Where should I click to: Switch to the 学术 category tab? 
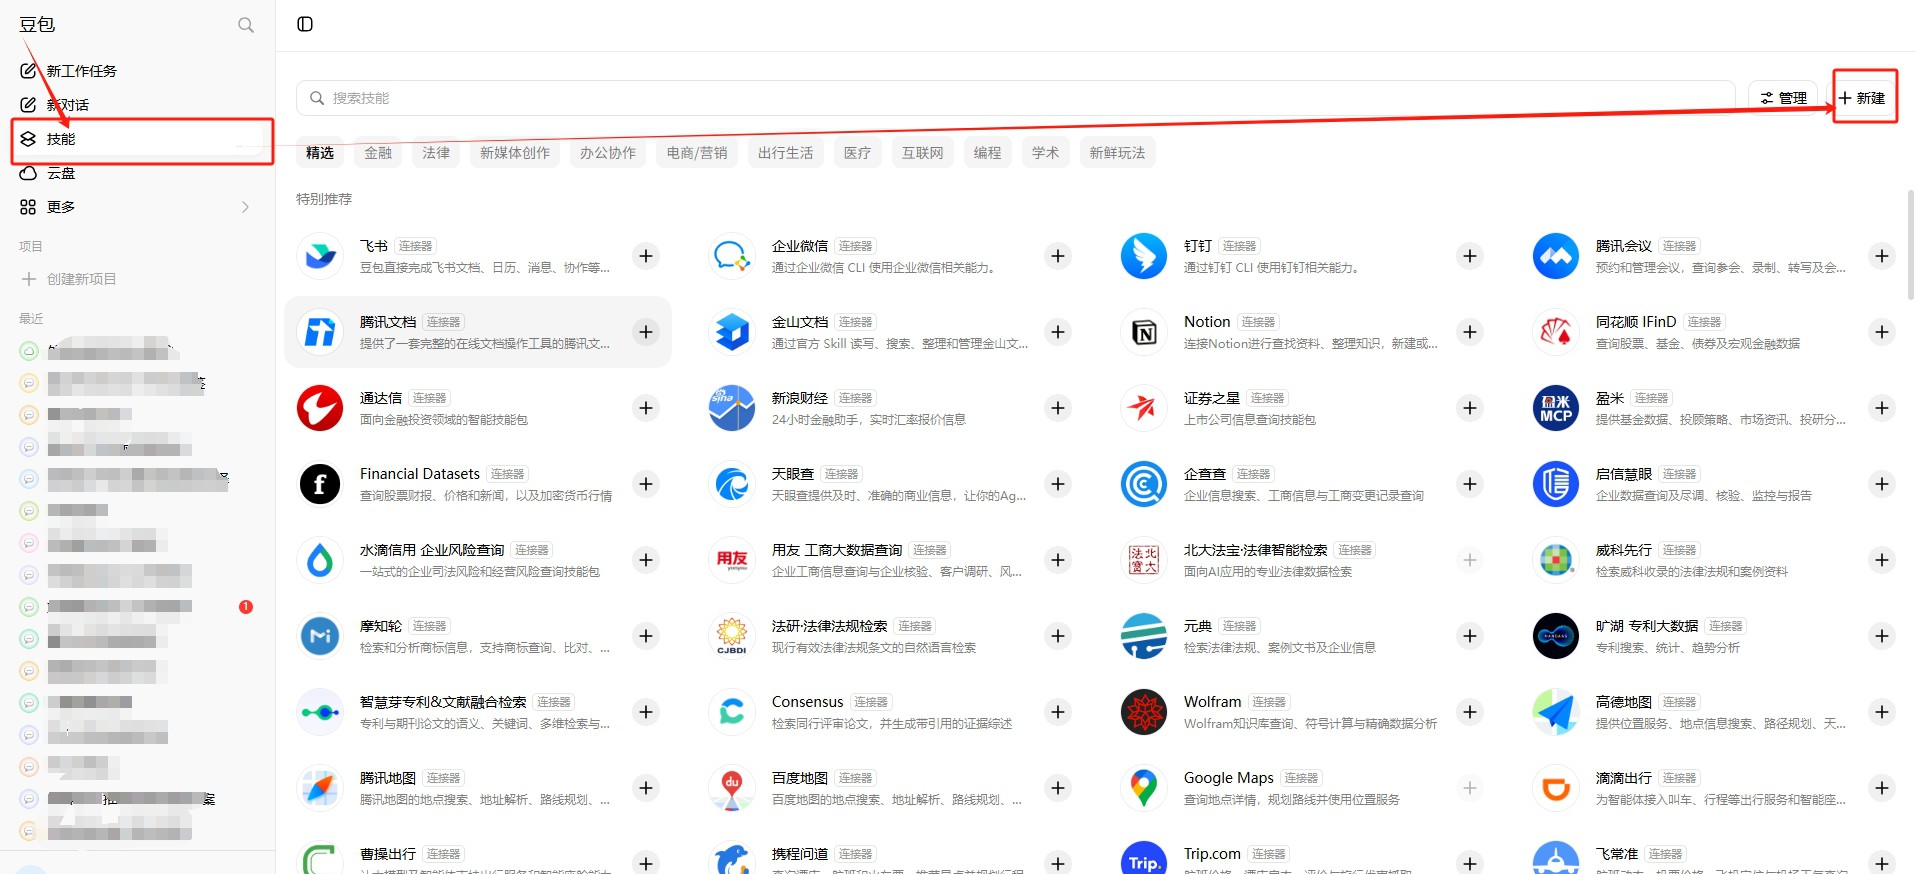coord(1046,153)
